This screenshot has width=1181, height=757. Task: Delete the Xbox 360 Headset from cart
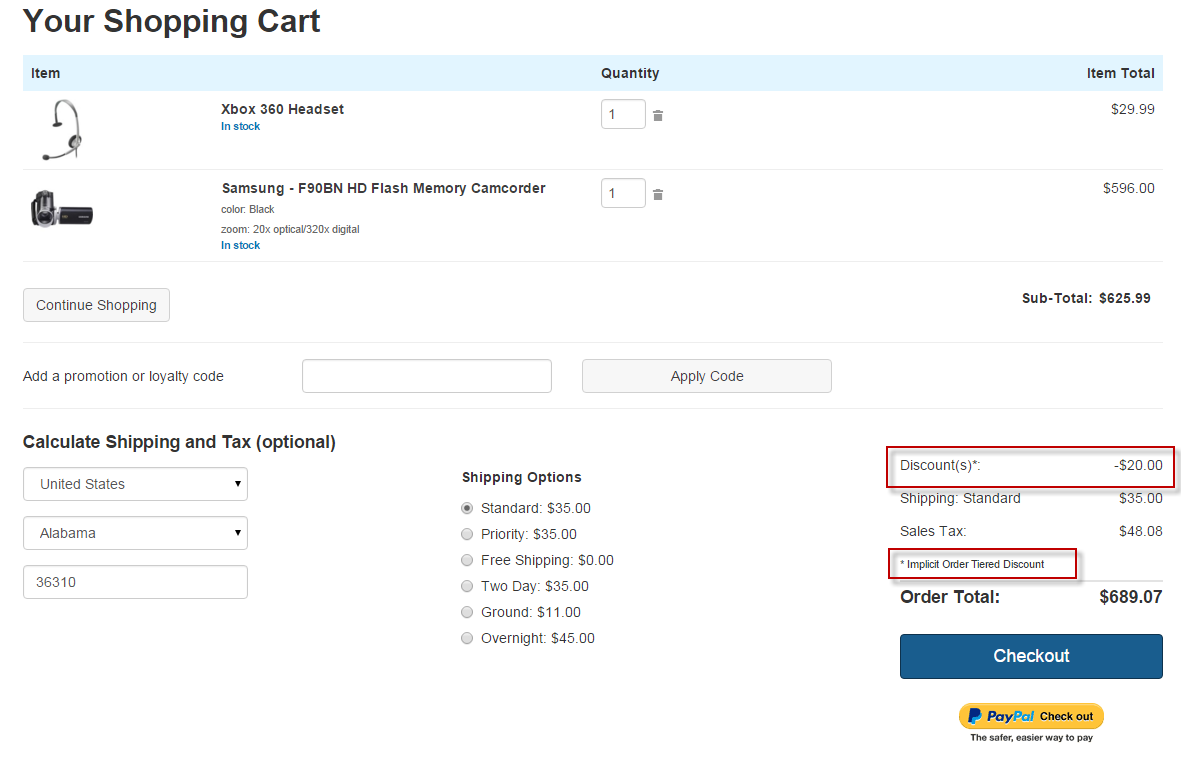click(658, 116)
